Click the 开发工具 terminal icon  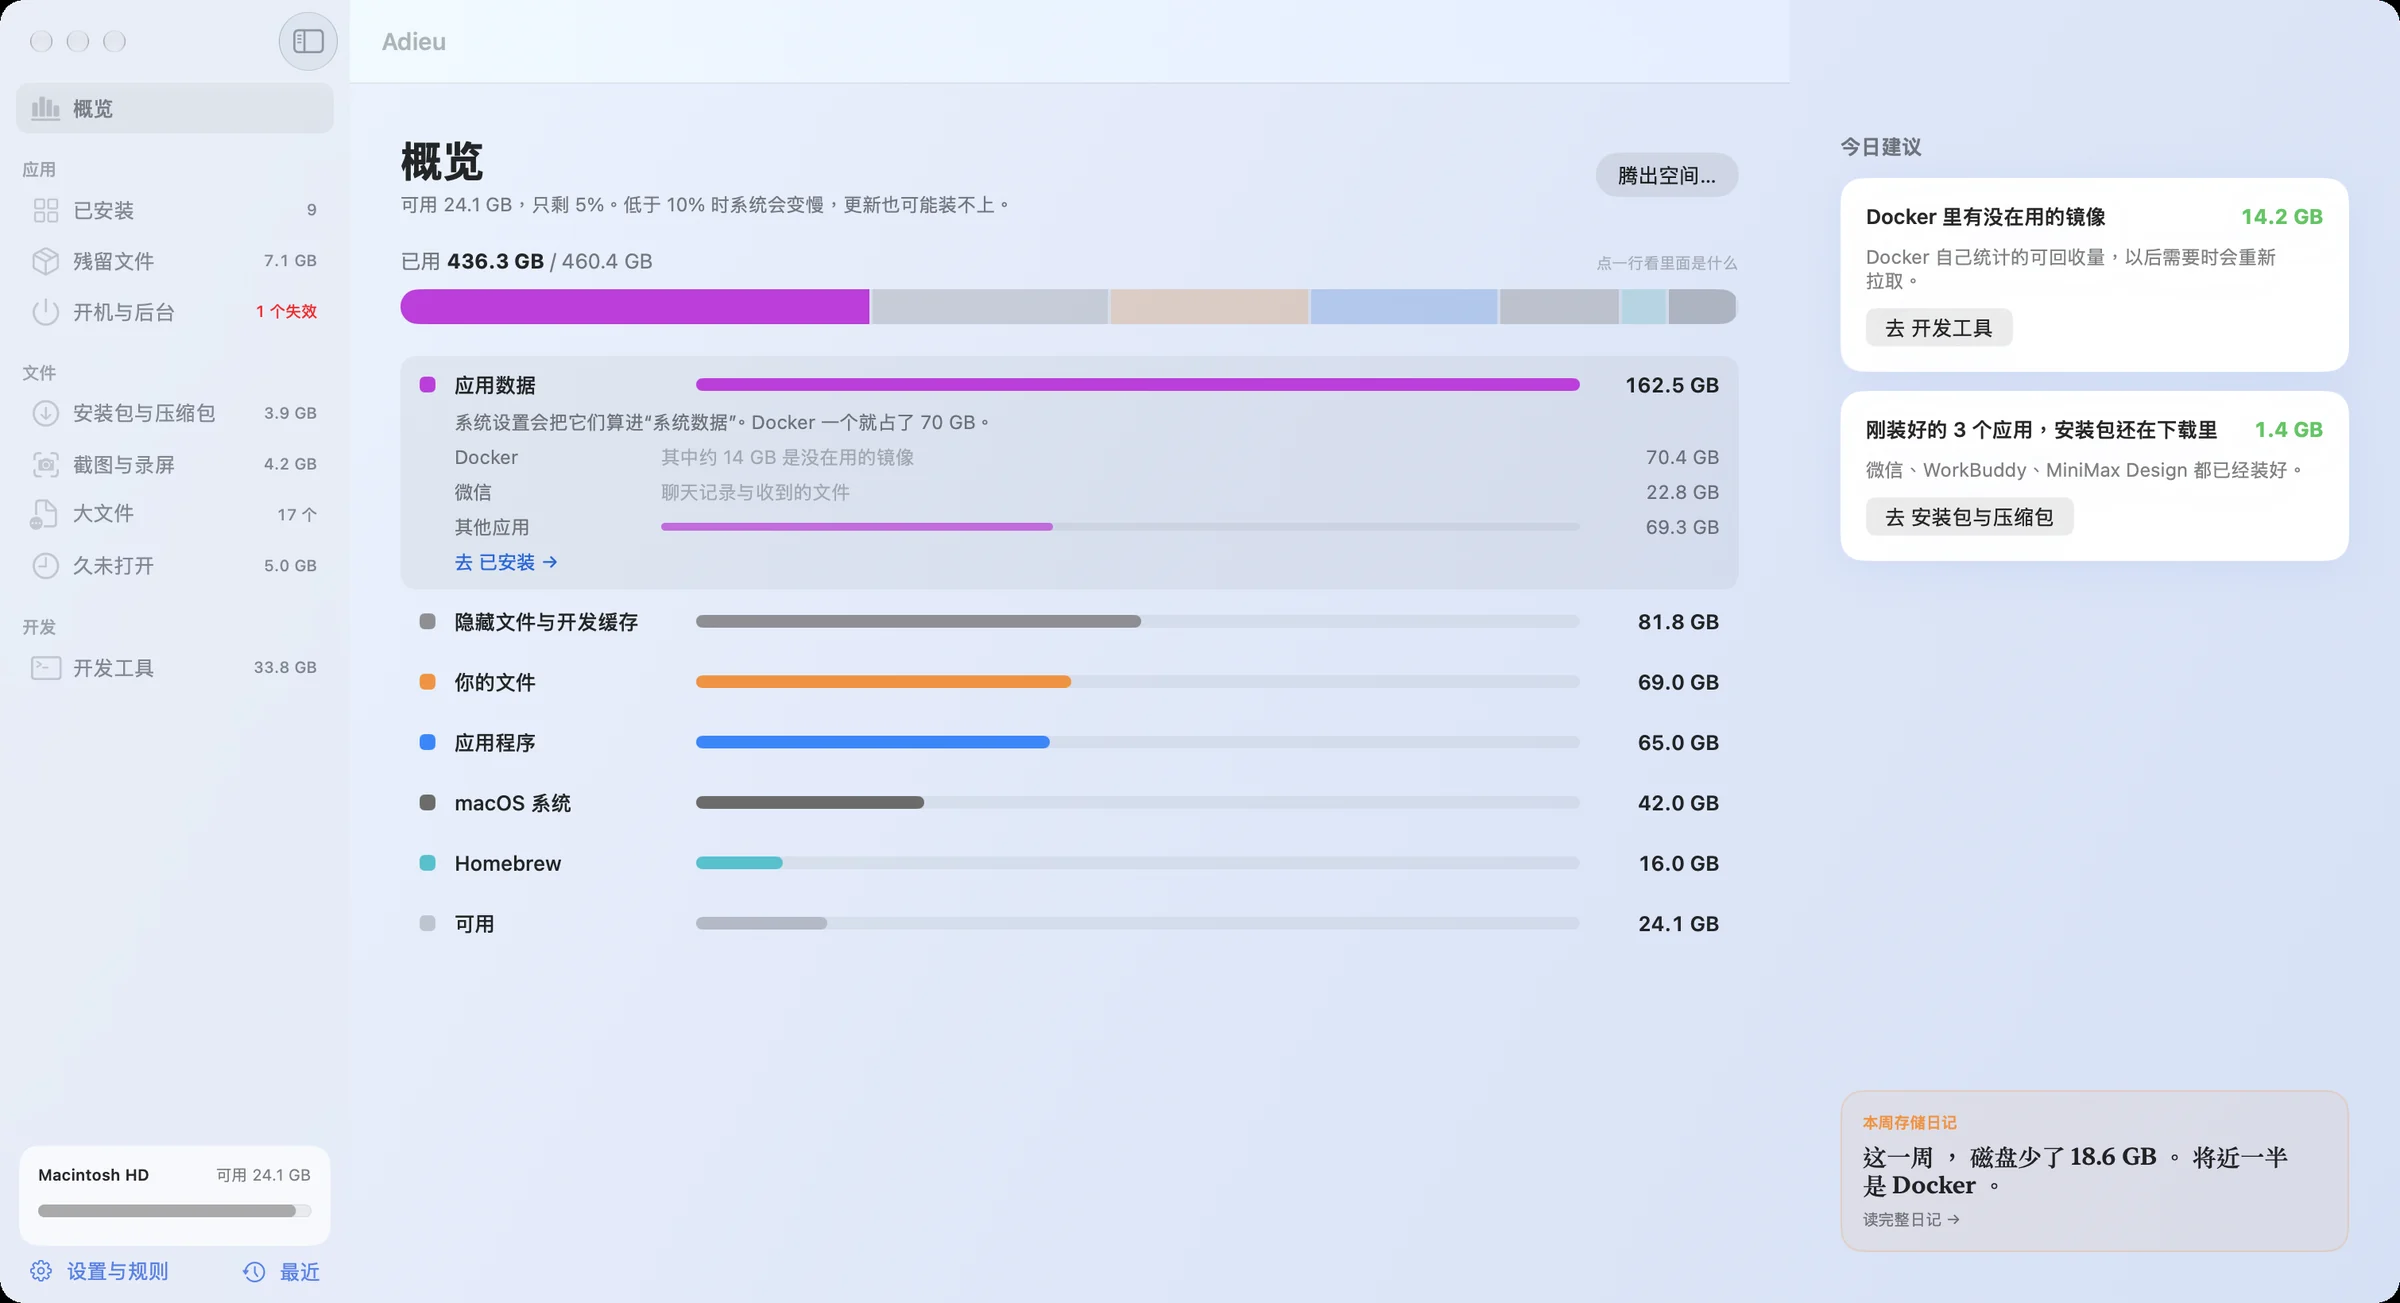pyautogui.click(x=46, y=667)
